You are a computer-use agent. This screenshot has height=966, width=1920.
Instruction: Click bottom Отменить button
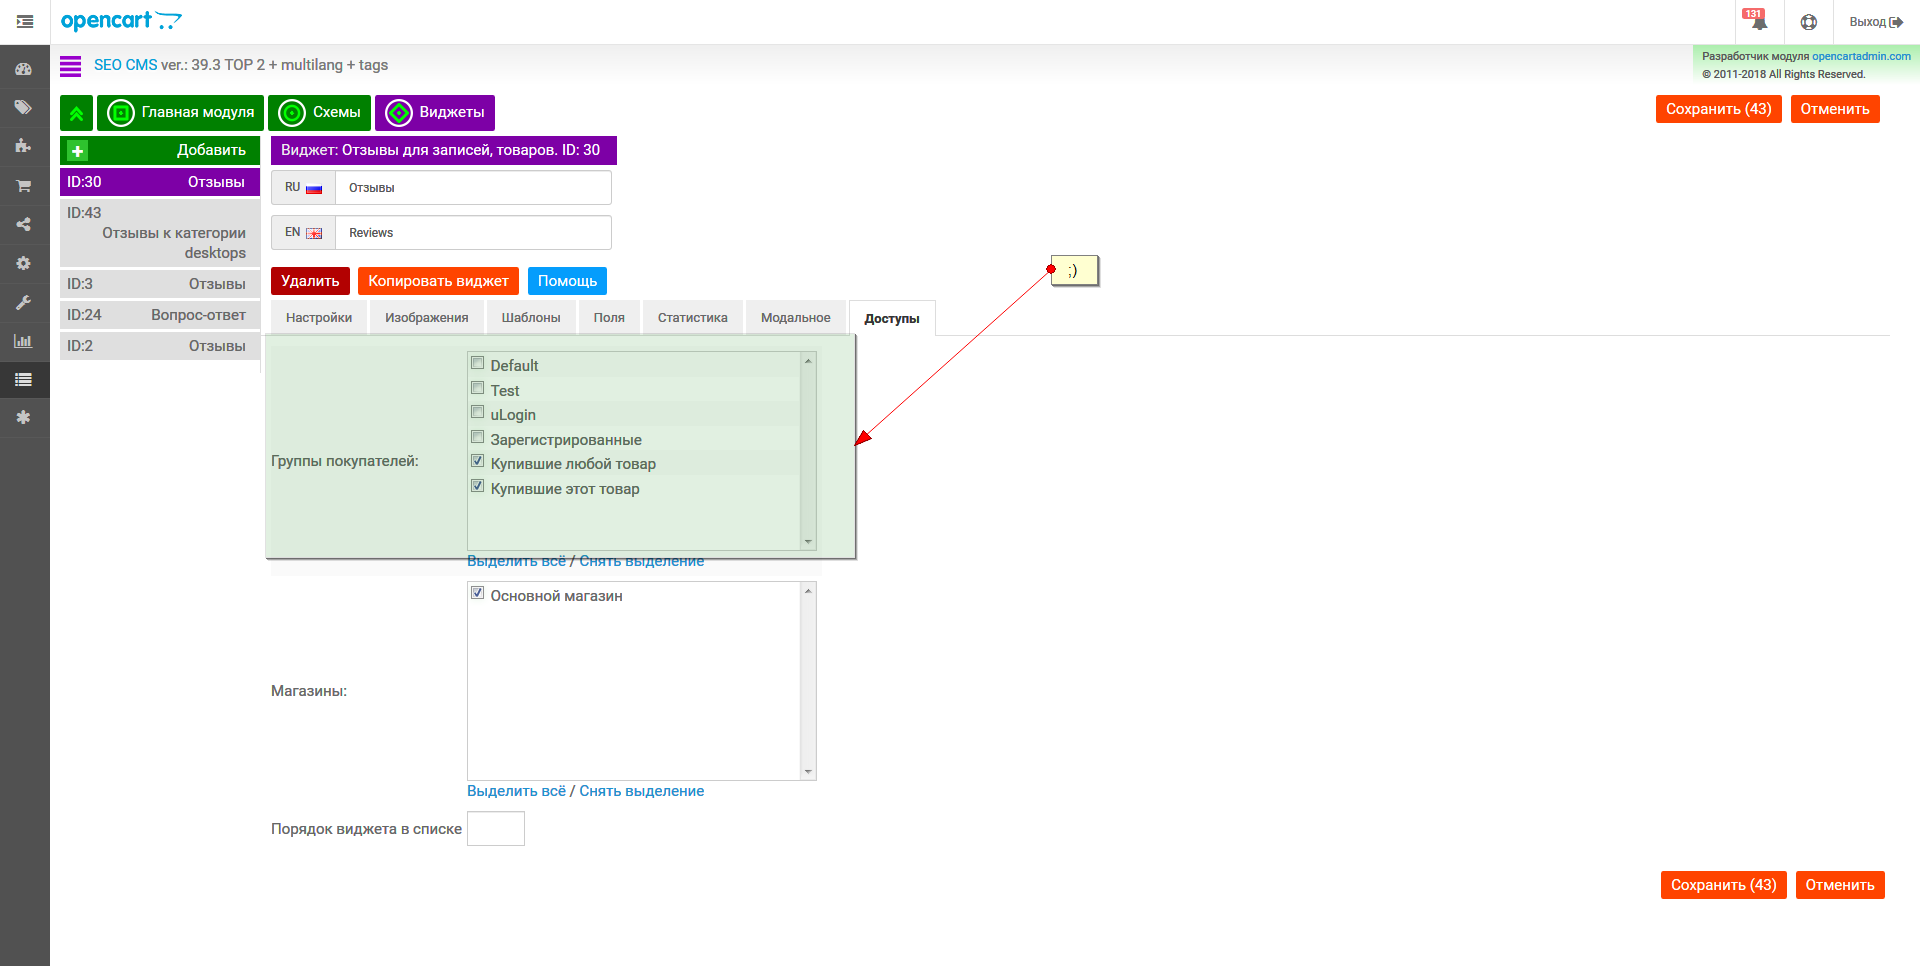[1840, 885]
